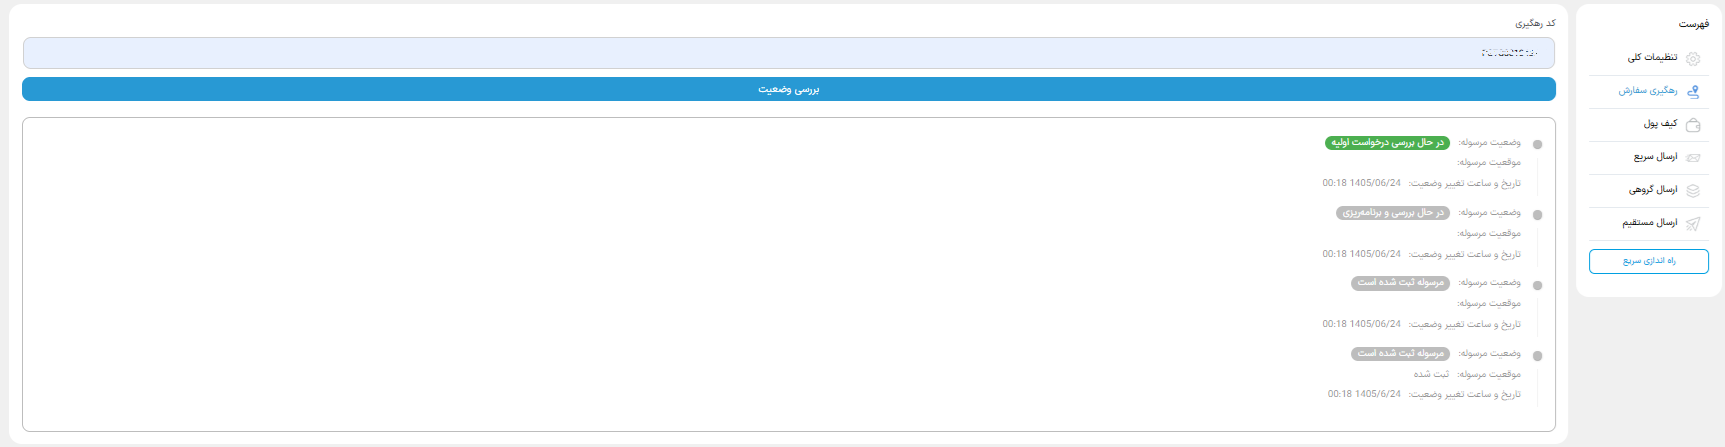
Task: Click the gear icon for تنظیمات کلی
Action: 1693,59
